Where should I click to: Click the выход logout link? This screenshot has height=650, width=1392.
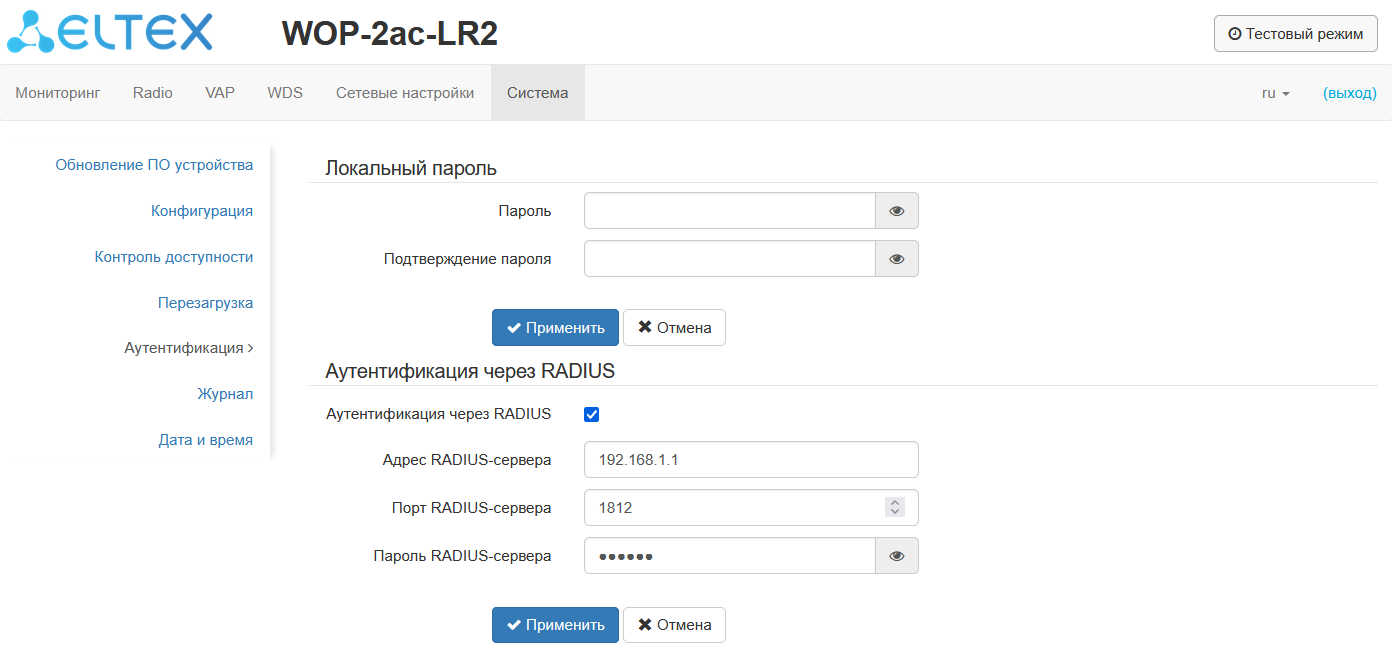[1349, 93]
